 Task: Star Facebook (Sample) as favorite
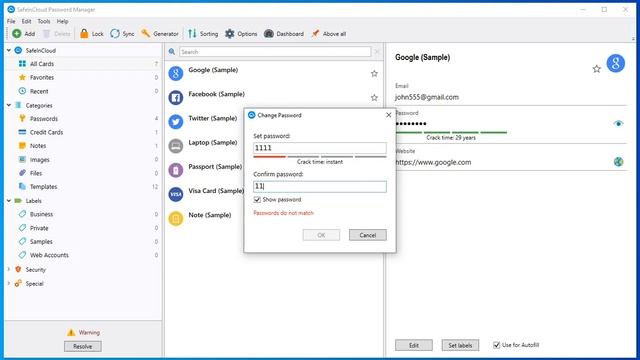(374, 98)
